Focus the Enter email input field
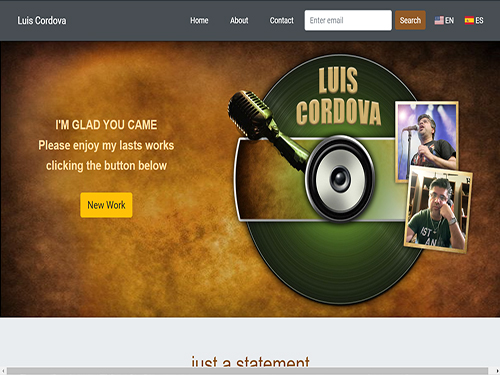This screenshot has width=500, height=375. click(348, 20)
